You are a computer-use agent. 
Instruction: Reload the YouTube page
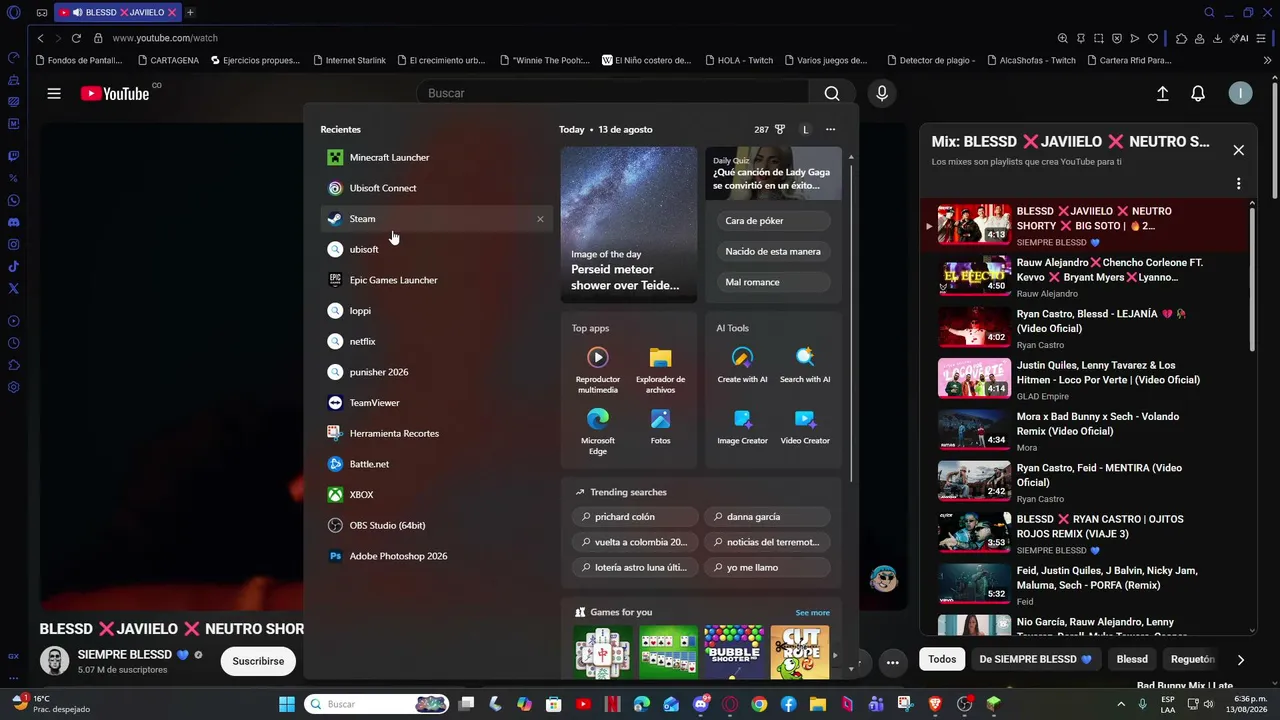pyautogui.click(x=76, y=38)
